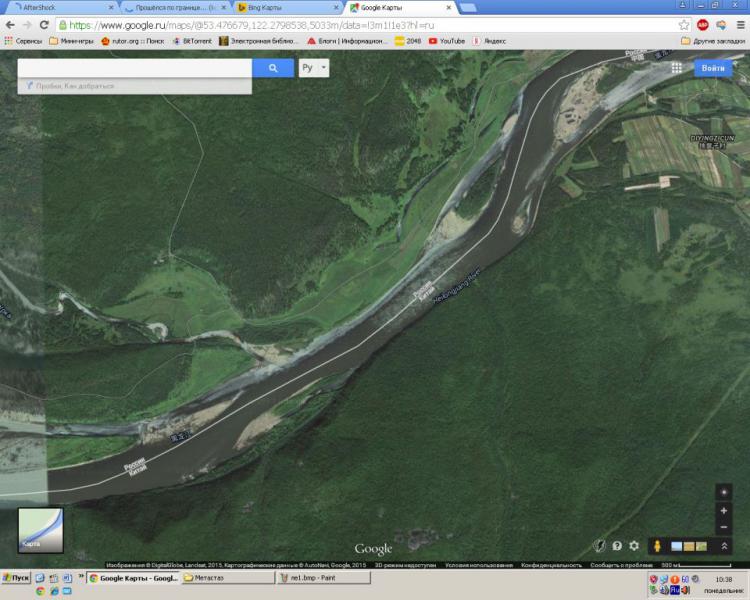
Task: Zoom out with the minus button
Action: point(724,527)
